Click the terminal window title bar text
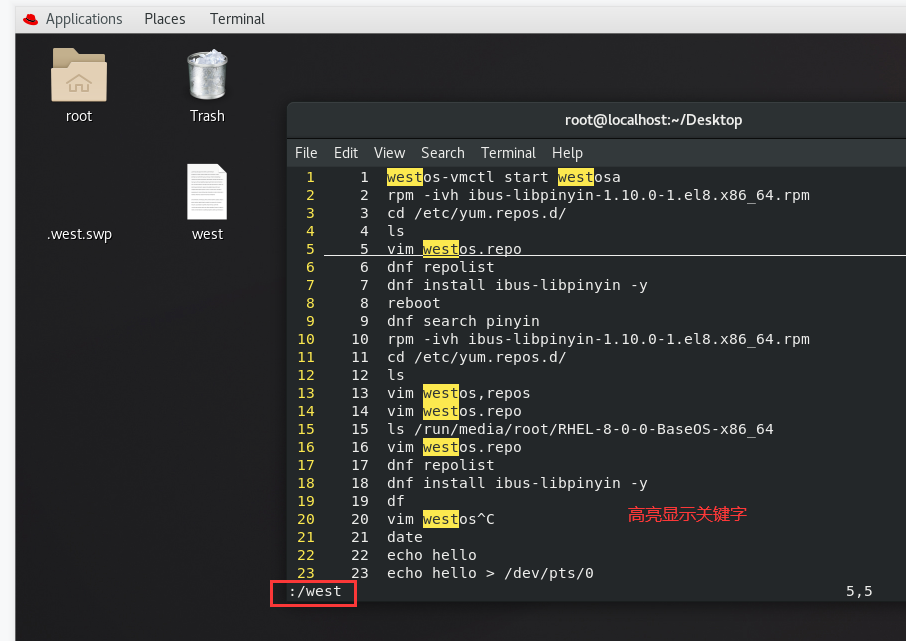This screenshot has height=641, width=906. 651,119
